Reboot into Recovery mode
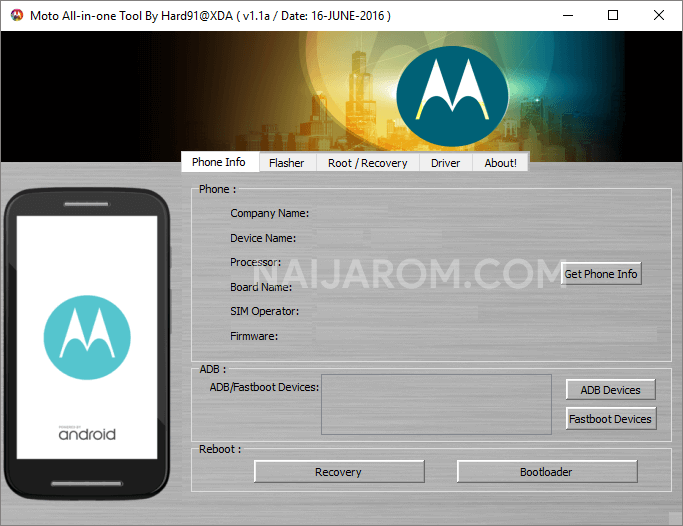683x526 pixels. pos(339,472)
